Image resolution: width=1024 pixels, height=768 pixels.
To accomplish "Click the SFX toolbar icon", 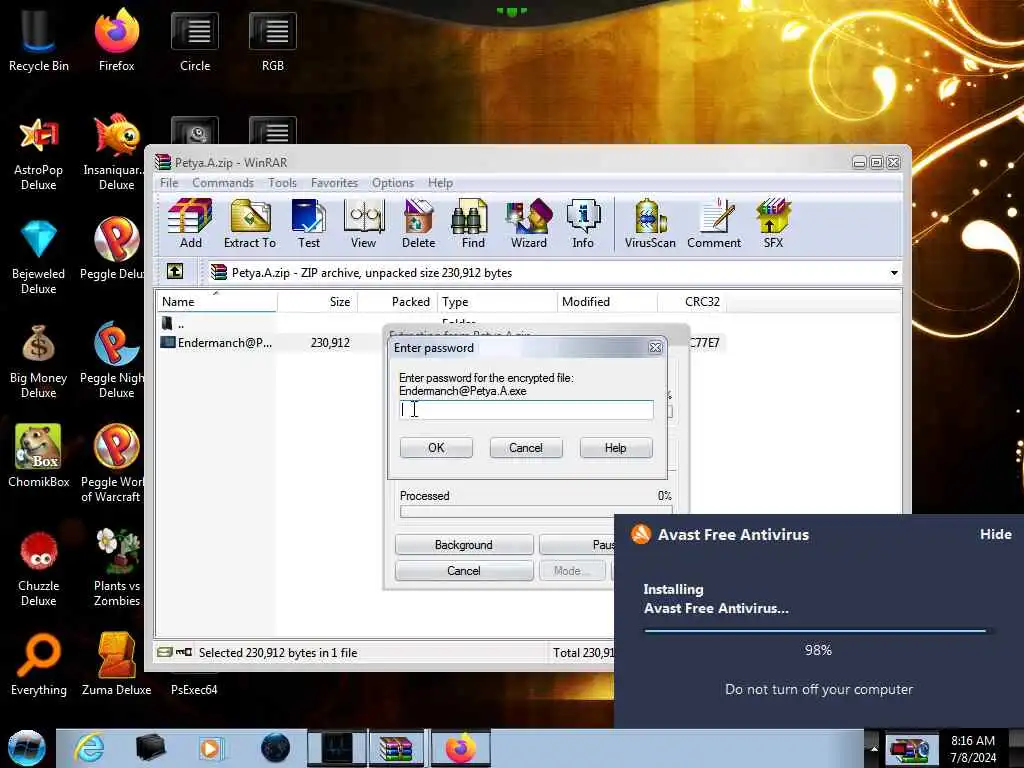I will point(773,223).
